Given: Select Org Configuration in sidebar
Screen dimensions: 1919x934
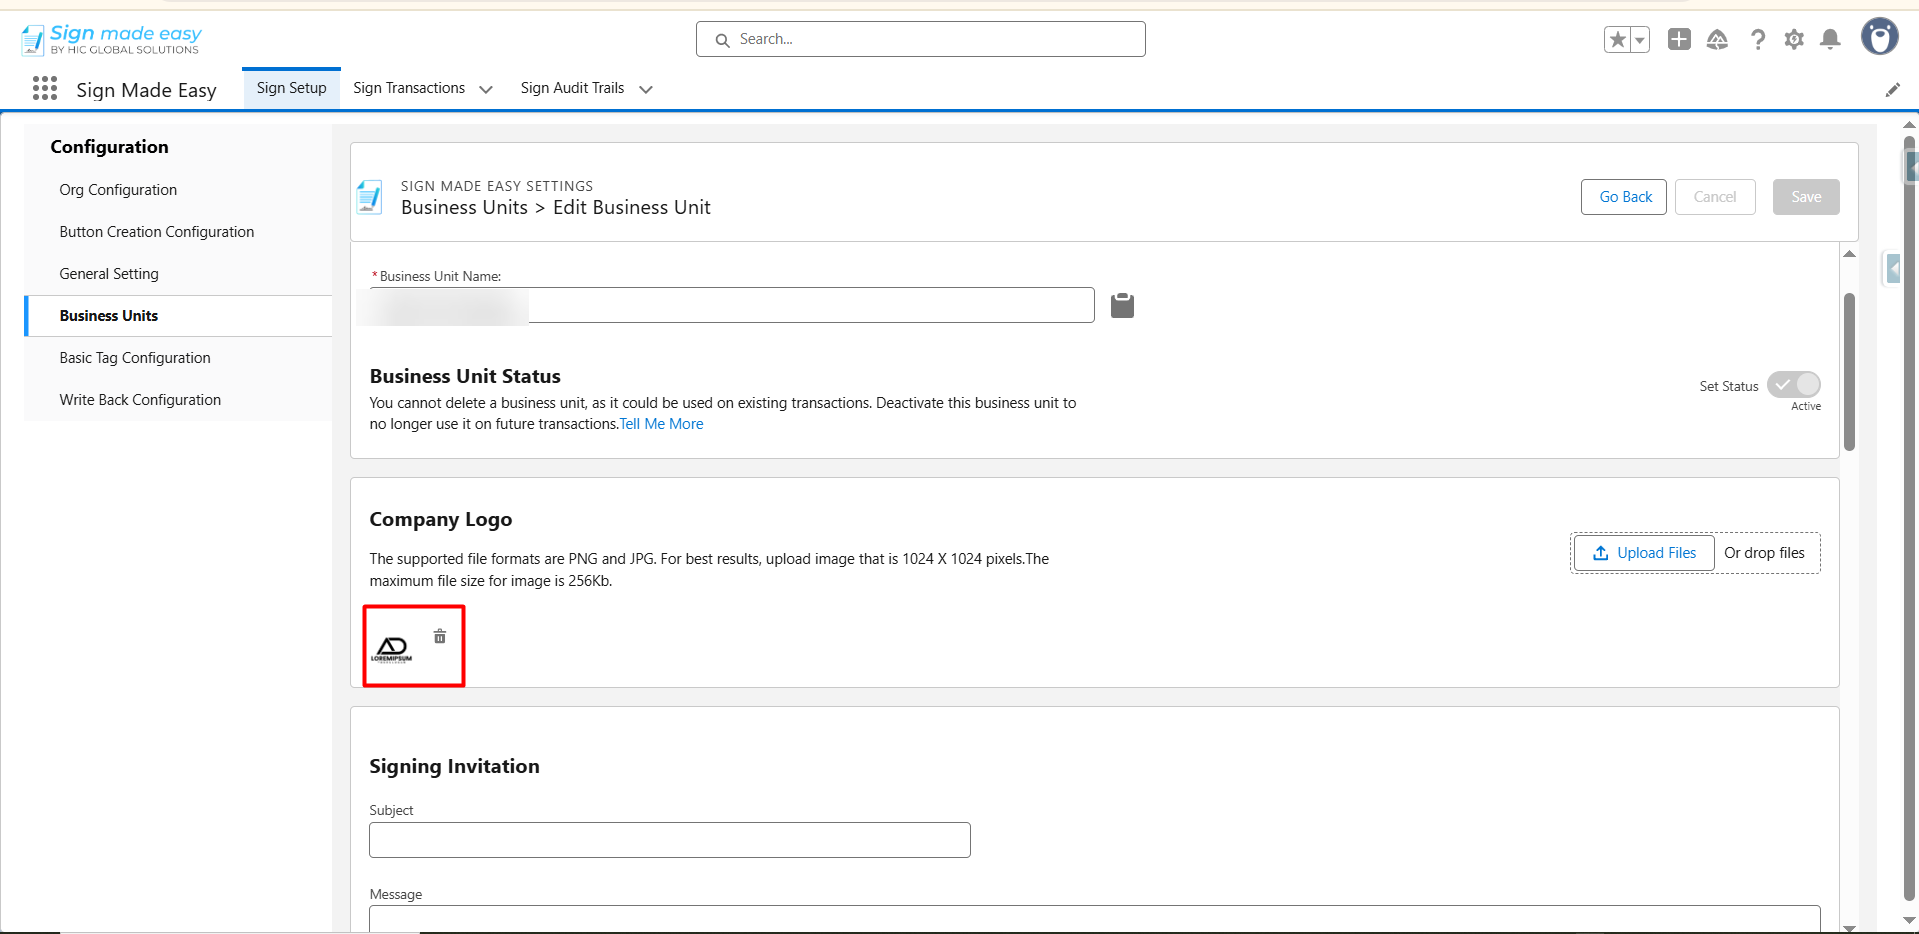Looking at the screenshot, I should point(118,190).
